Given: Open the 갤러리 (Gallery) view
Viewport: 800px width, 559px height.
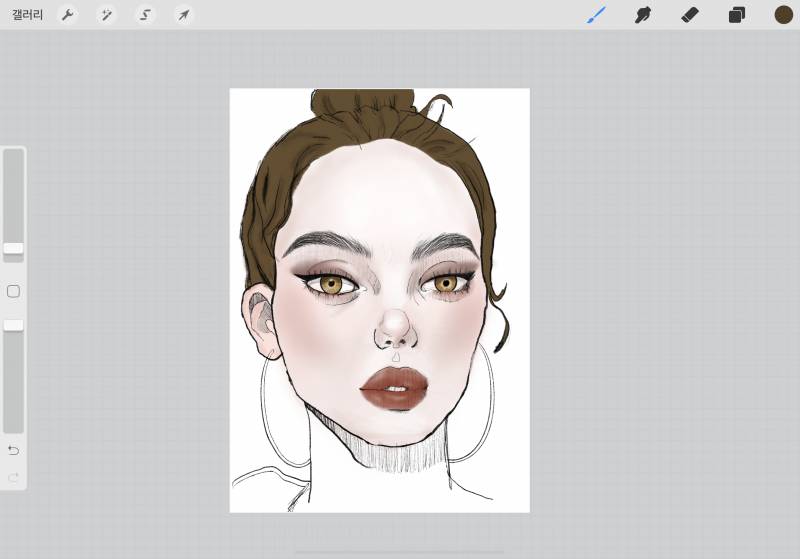Looking at the screenshot, I should [x=27, y=15].
